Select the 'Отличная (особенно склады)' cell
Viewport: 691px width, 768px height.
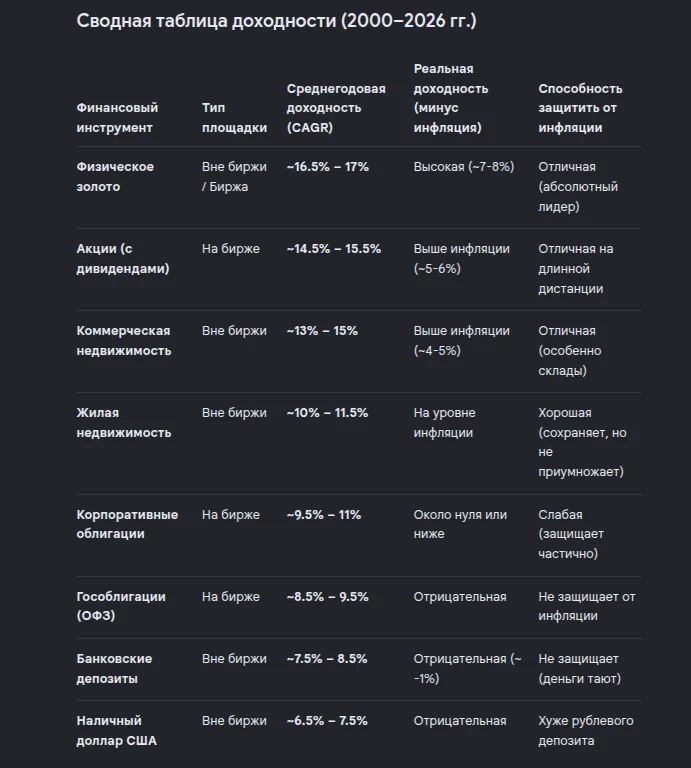coord(570,350)
